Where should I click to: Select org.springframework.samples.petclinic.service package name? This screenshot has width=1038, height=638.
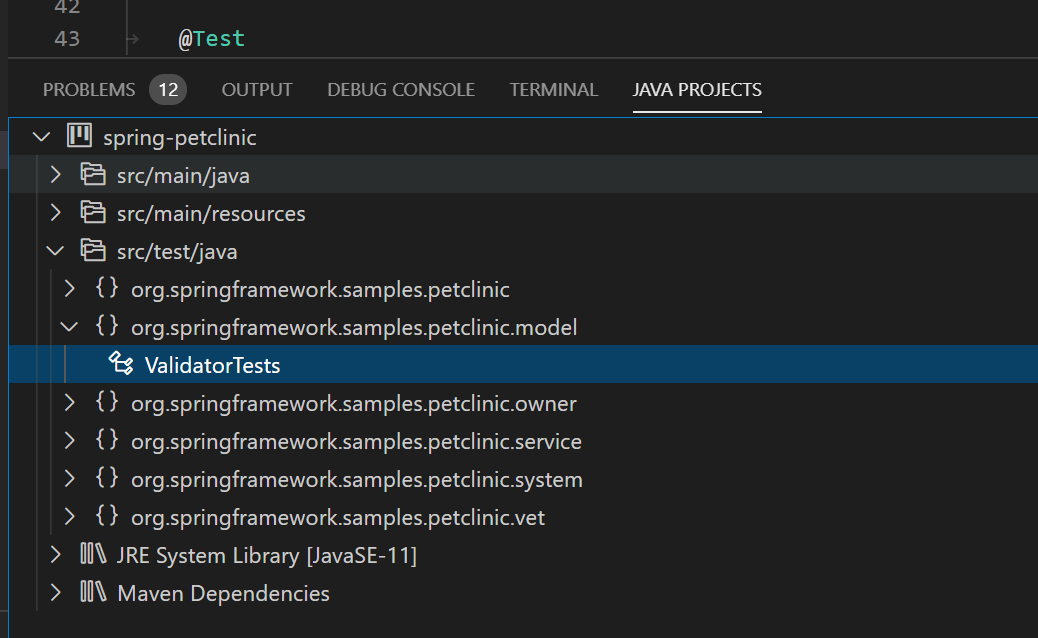coord(356,441)
